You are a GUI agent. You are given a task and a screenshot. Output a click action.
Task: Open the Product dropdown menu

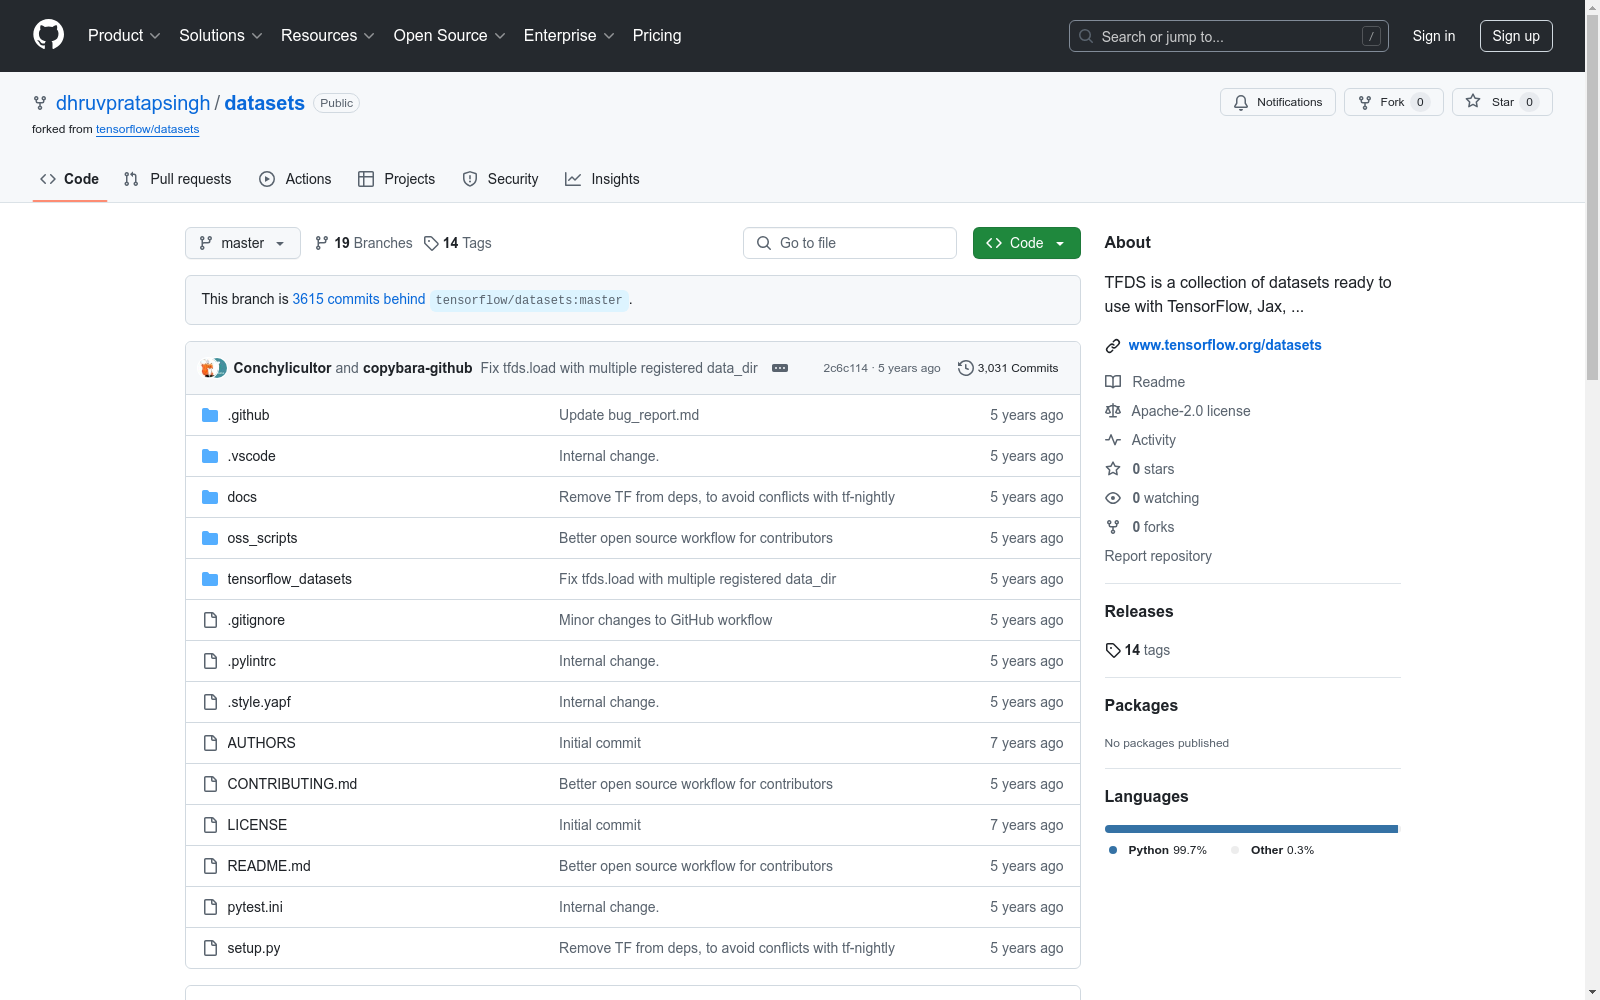point(124,35)
